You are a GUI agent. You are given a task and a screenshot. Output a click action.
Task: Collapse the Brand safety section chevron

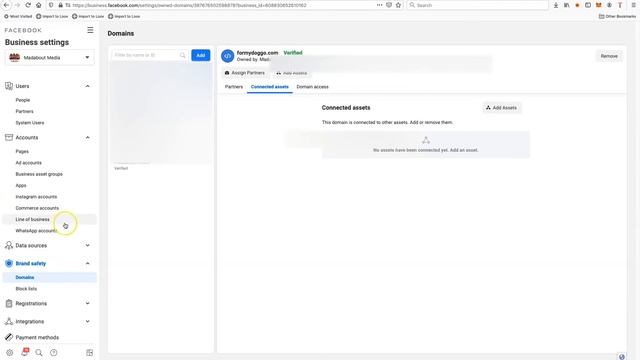[87, 263]
